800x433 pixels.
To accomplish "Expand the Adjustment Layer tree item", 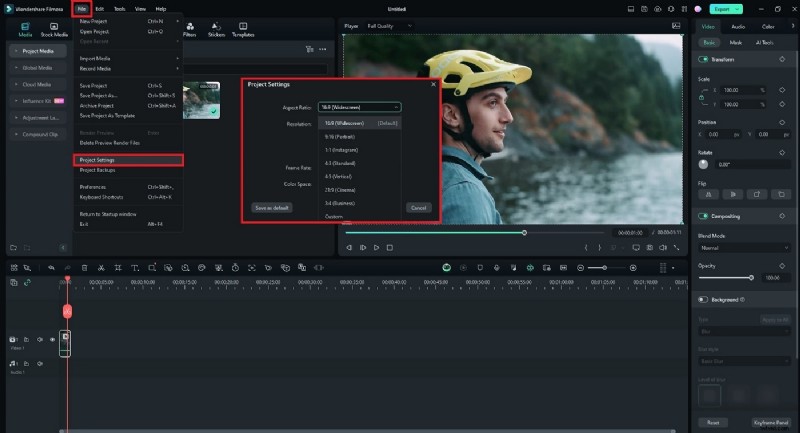I will click(16, 118).
